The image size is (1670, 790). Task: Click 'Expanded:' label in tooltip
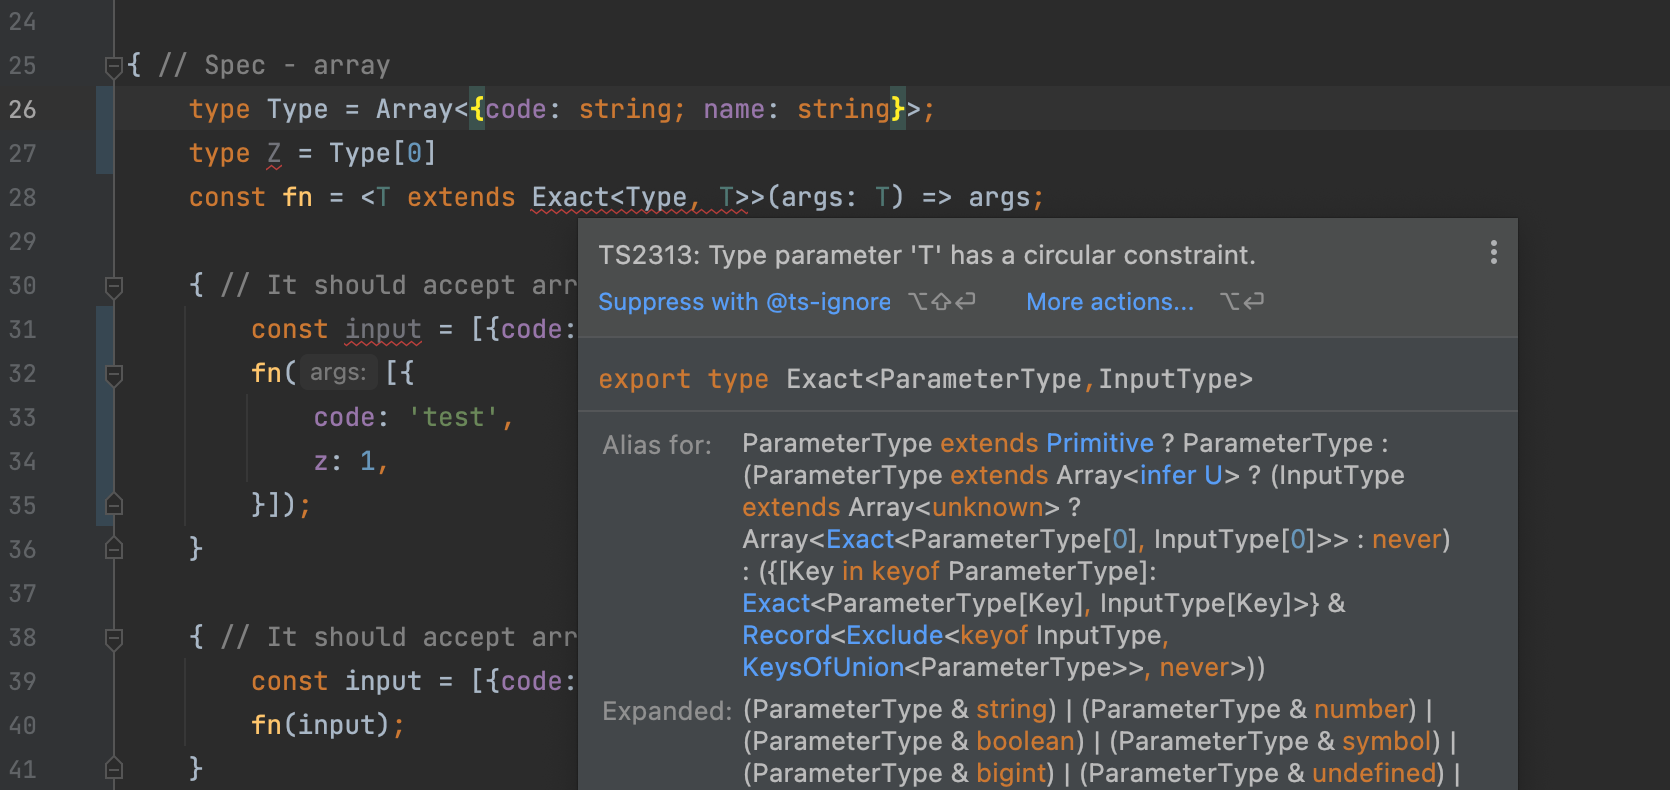pos(667,711)
